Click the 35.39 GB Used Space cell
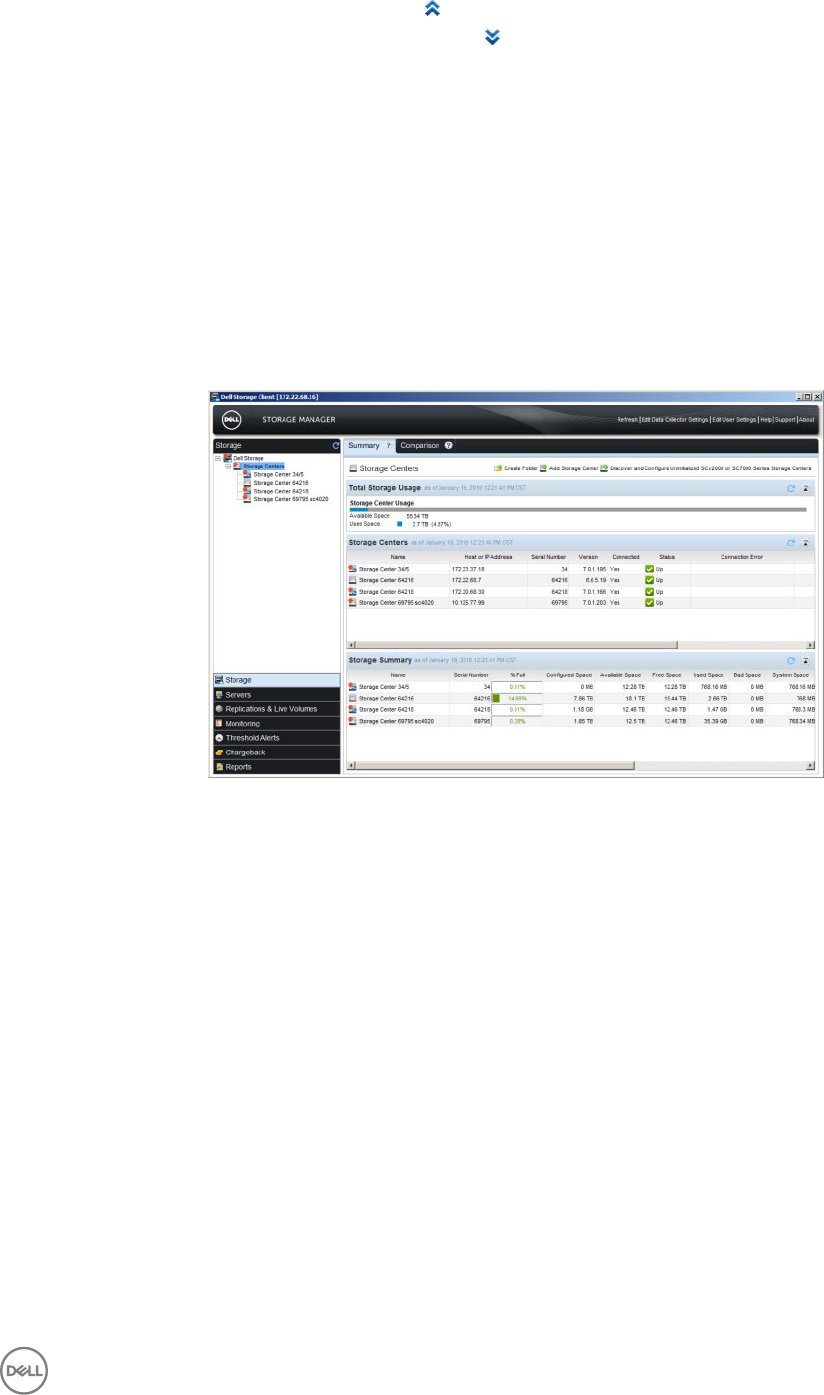This screenshot has width=824, height=1395. coord(709,721)
